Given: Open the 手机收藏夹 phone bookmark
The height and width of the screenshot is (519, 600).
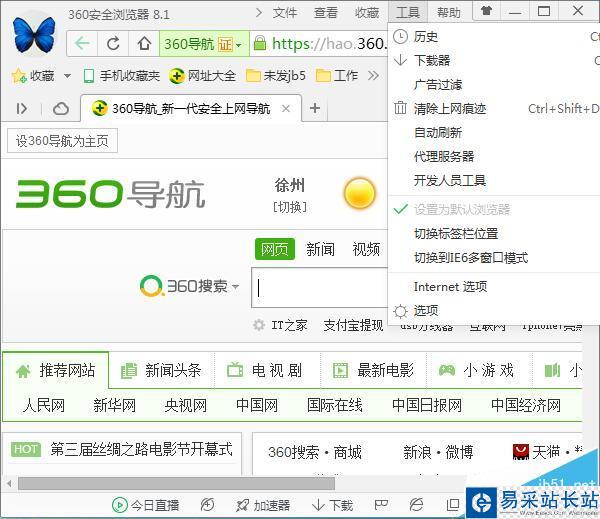Looking at the screenshot, I should point(122,76).
